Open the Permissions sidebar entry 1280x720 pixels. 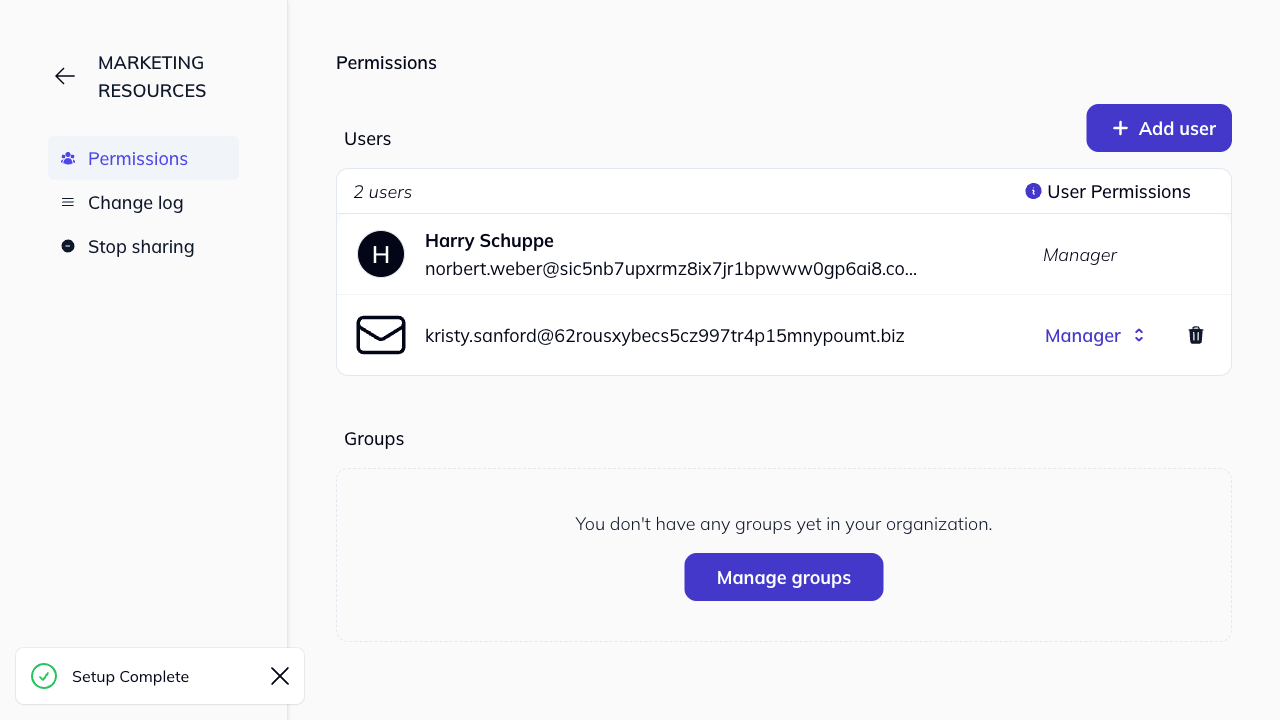click(x=138, y=158)
